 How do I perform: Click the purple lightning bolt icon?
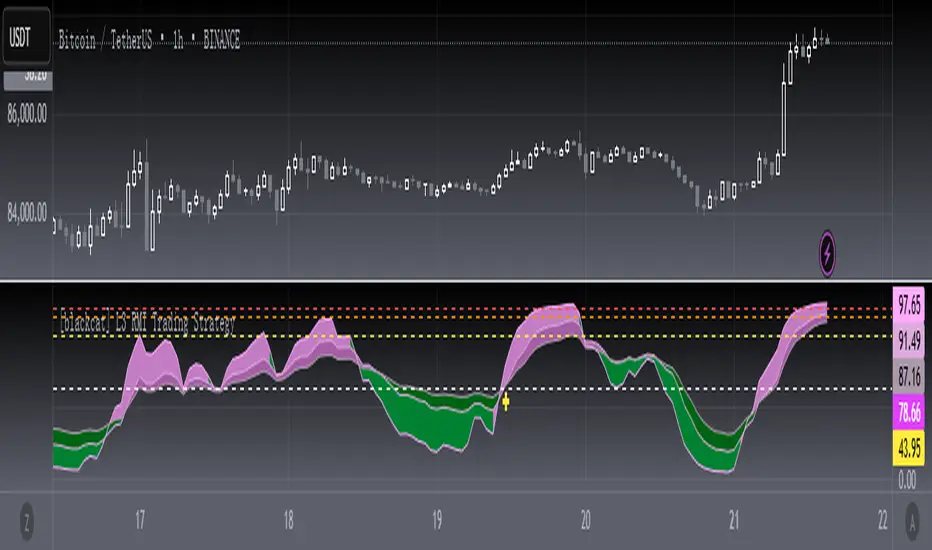pyautogui.click(x=827, y=254)
